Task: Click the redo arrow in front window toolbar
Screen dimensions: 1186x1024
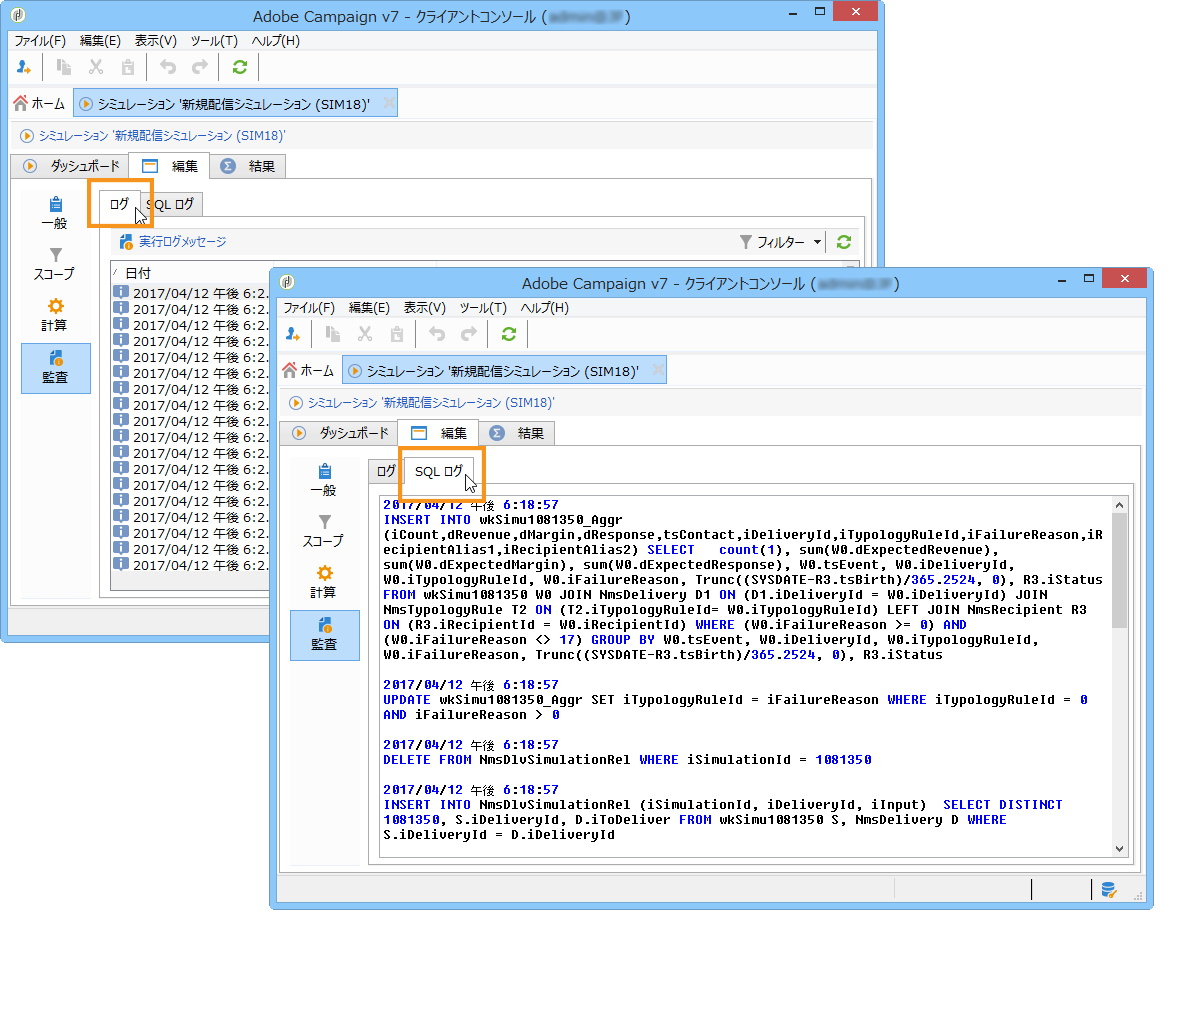Action: click(469, 334)
